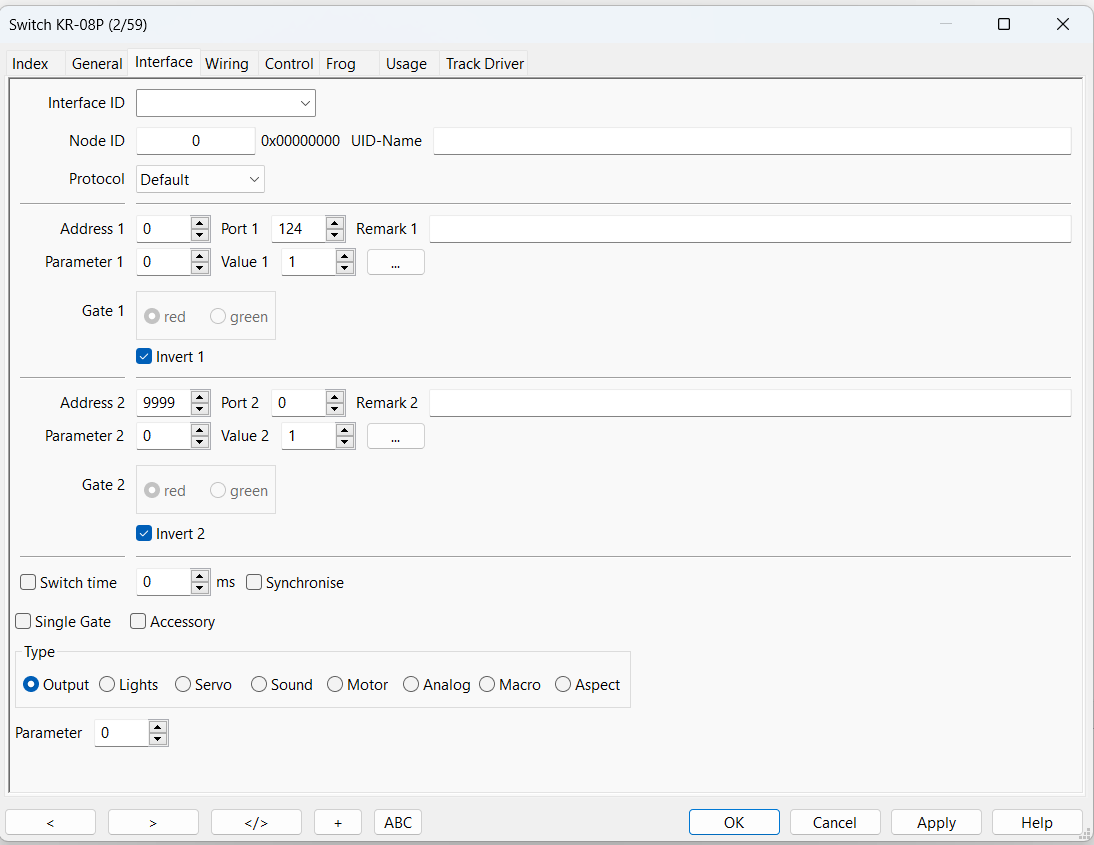Enable the Single Gate checkbox

pyautogui.click(x=24, y=622)
